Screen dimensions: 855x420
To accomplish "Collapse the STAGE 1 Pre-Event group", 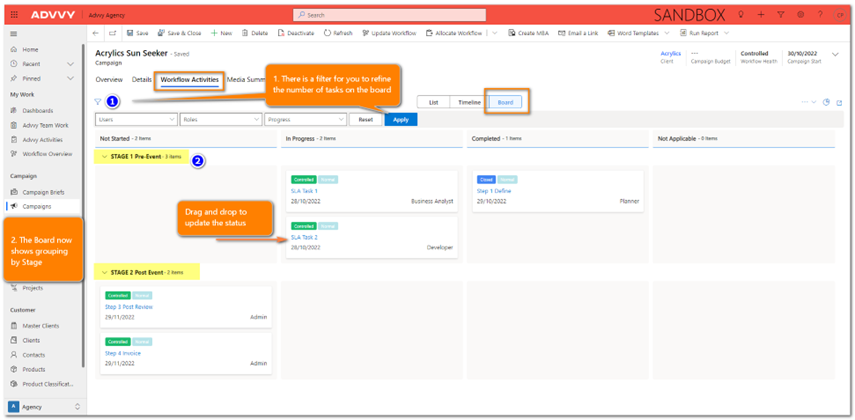I will pos(103,157).
